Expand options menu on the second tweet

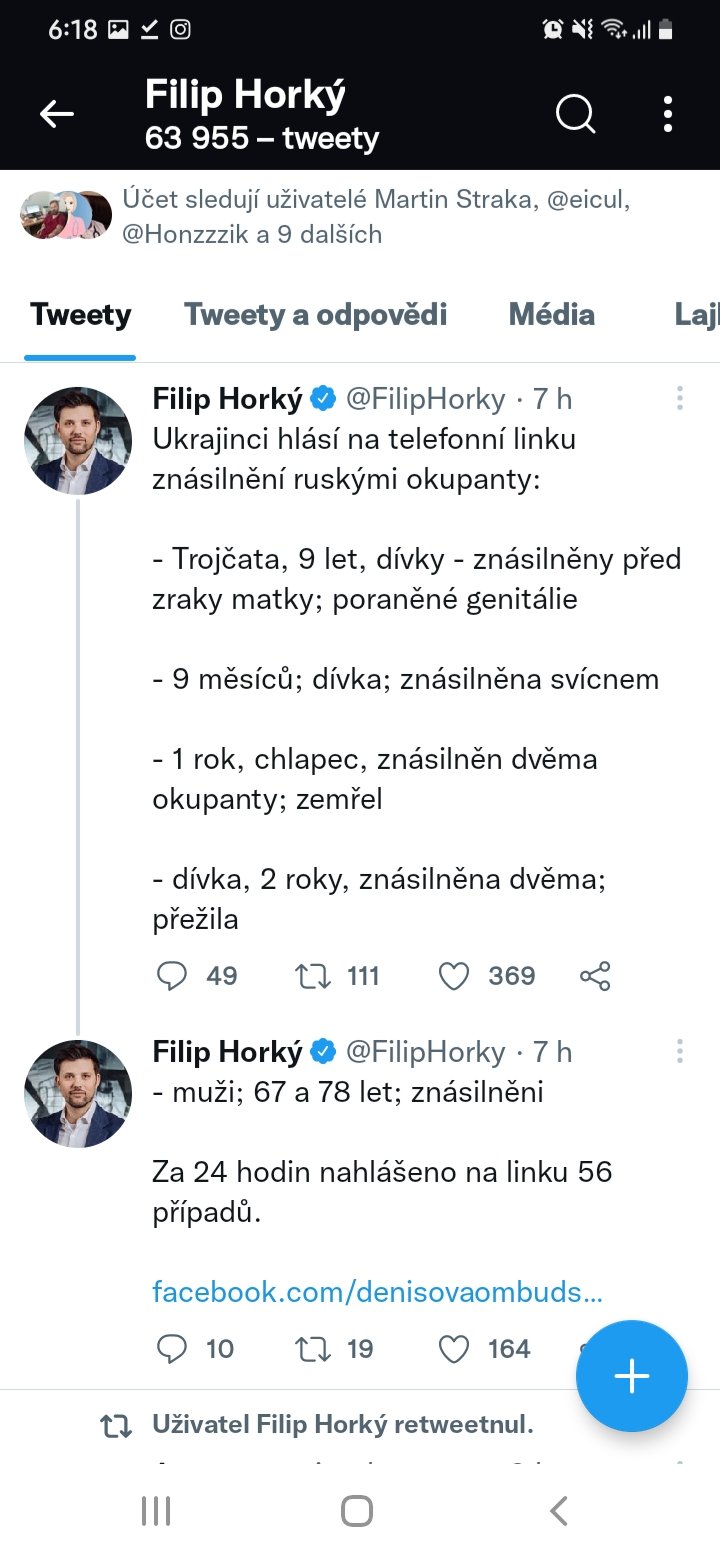tap(680, 1051)
